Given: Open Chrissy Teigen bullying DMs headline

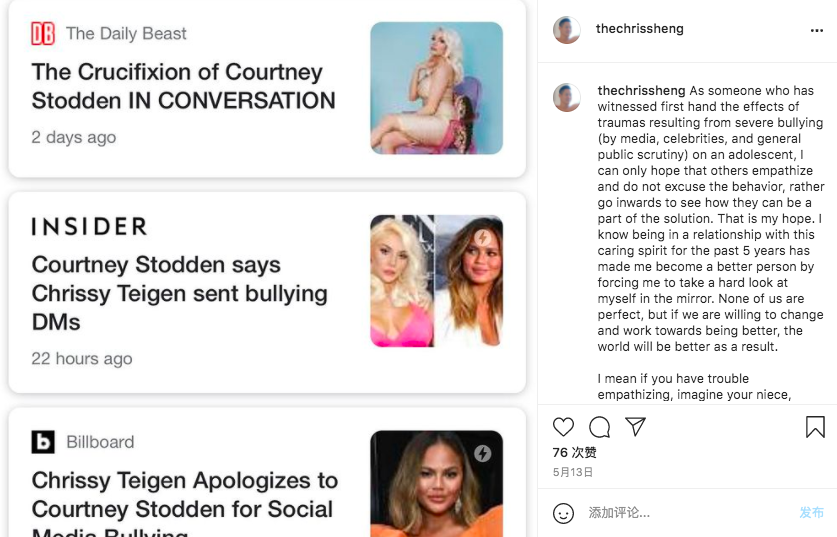Looking at the screenshot, I should [179, 294].
